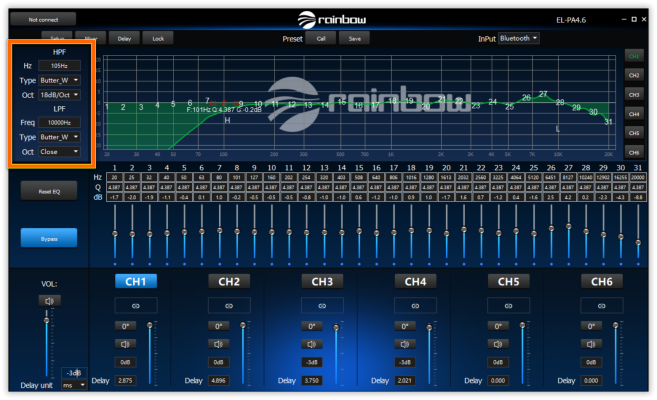Image resolution: width=657 pixels, height=400 pixels.
Task: Show the CH1 curve from the graph side tabs
Action: (634, 56)
